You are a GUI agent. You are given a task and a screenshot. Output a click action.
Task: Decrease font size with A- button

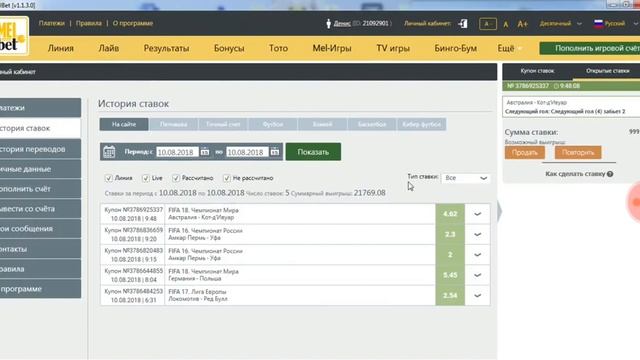[488, 24]
